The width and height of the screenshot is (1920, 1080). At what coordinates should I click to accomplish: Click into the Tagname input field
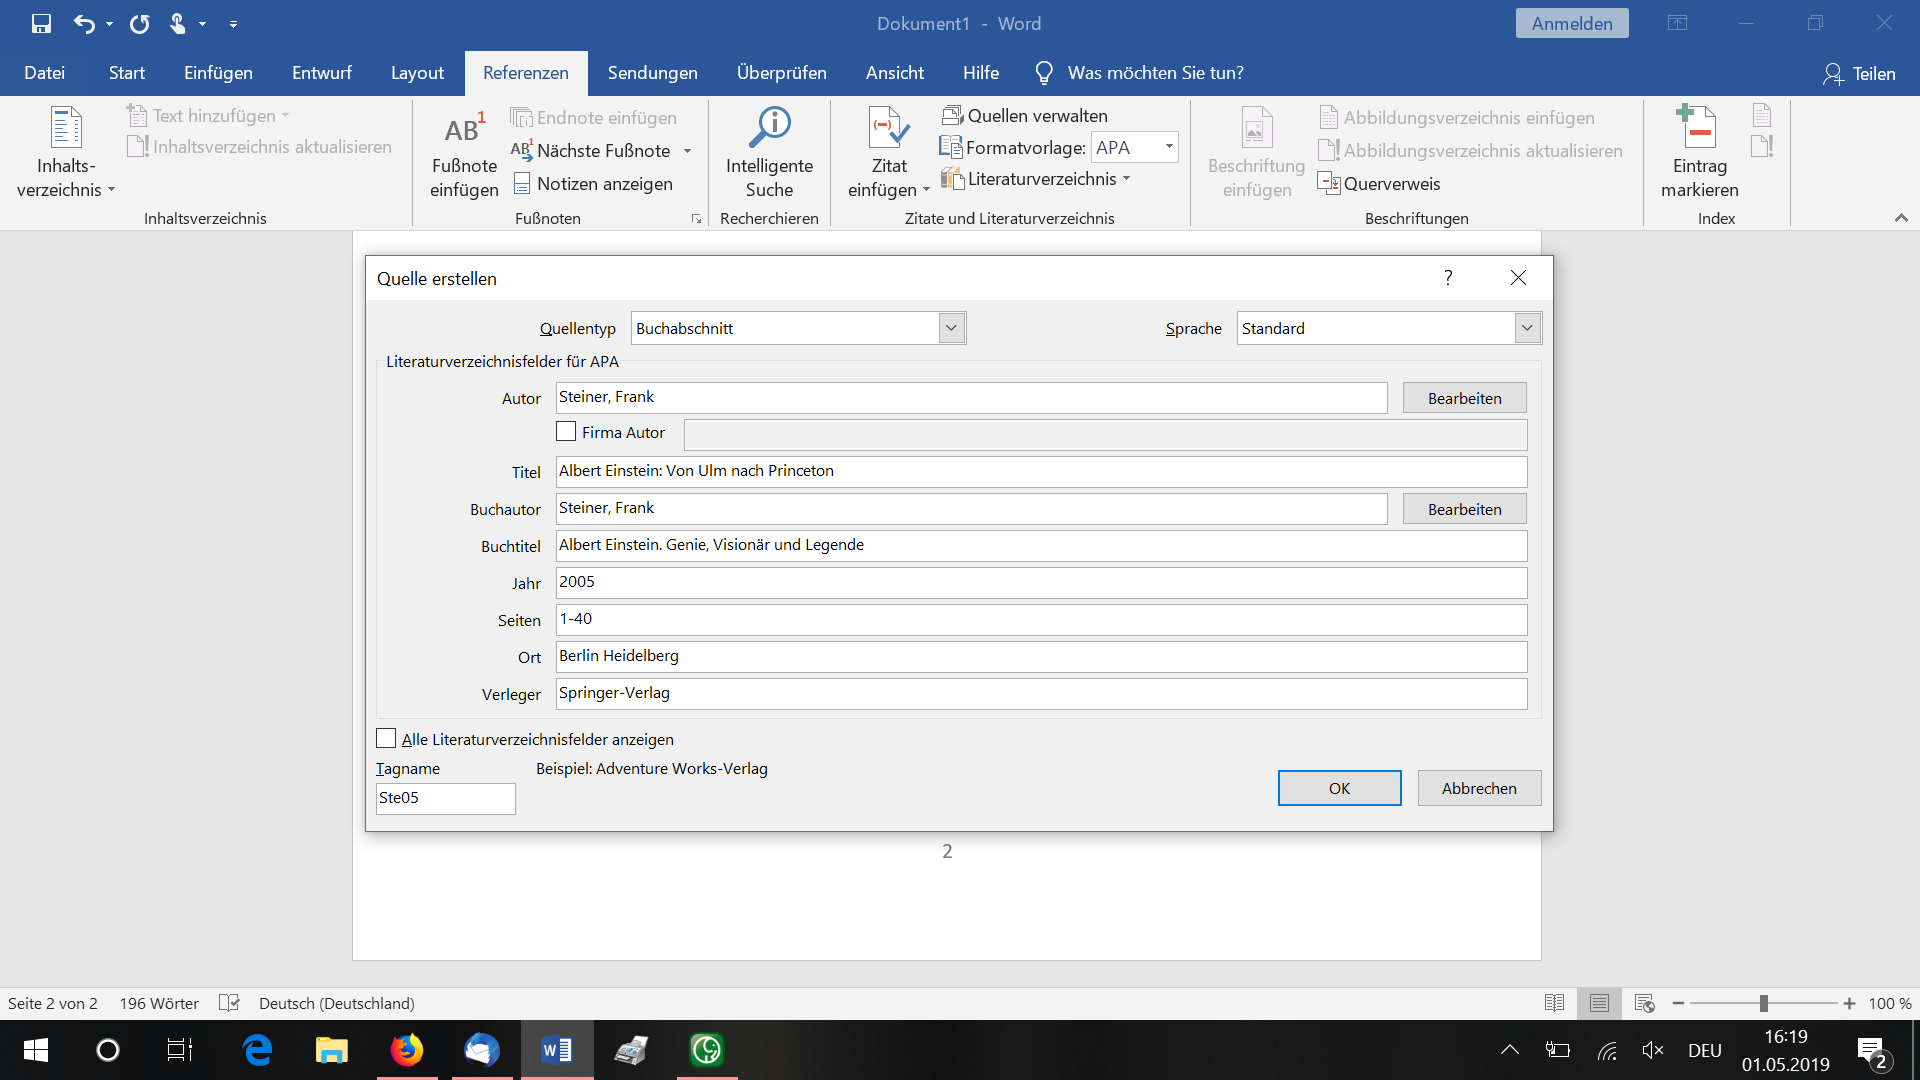pyautogui.click(x=445, y=798)
